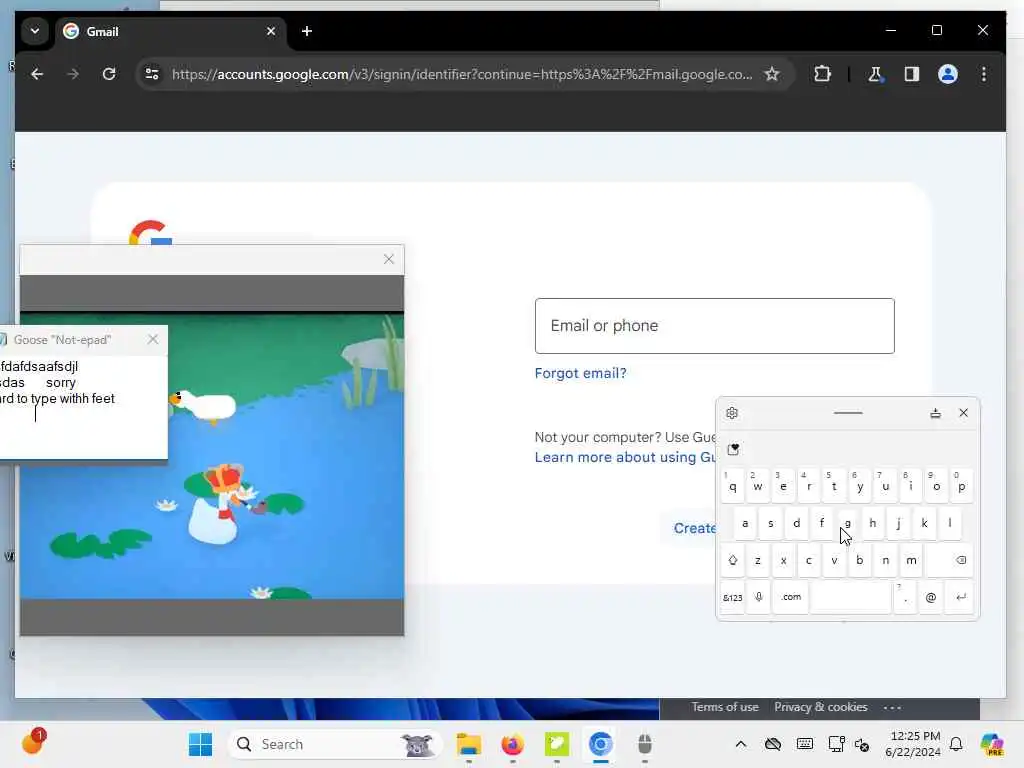
Task: Dock the touch keyboard icon
Action: pos(935,413)
